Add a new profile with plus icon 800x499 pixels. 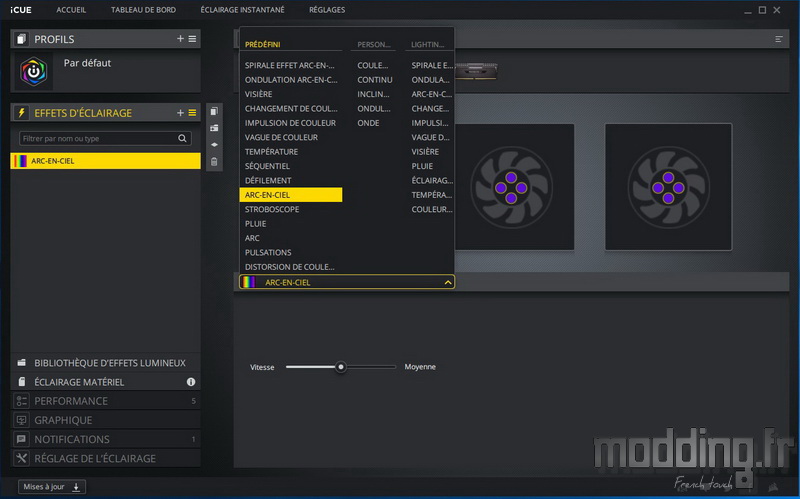(180, 39)
